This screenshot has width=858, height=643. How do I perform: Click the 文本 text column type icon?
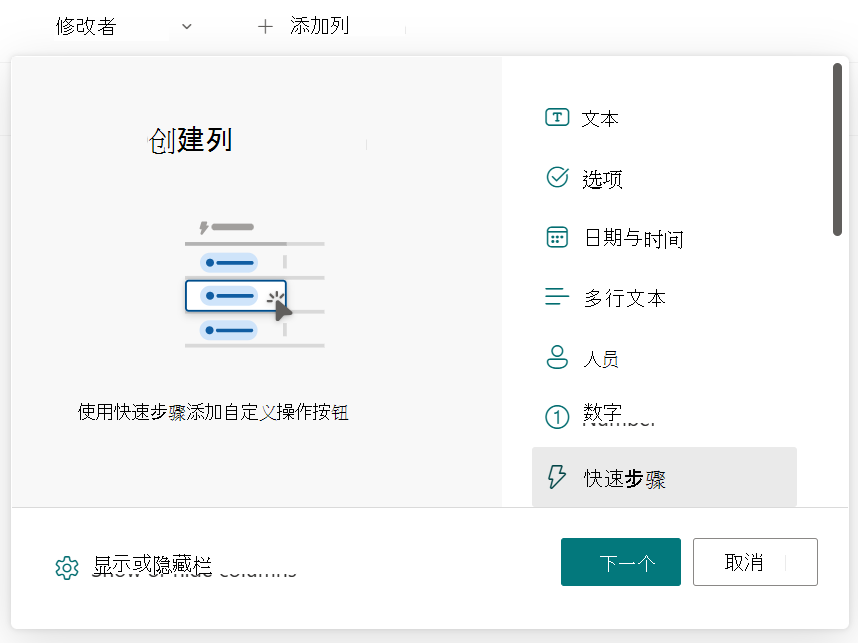[557, 118]
